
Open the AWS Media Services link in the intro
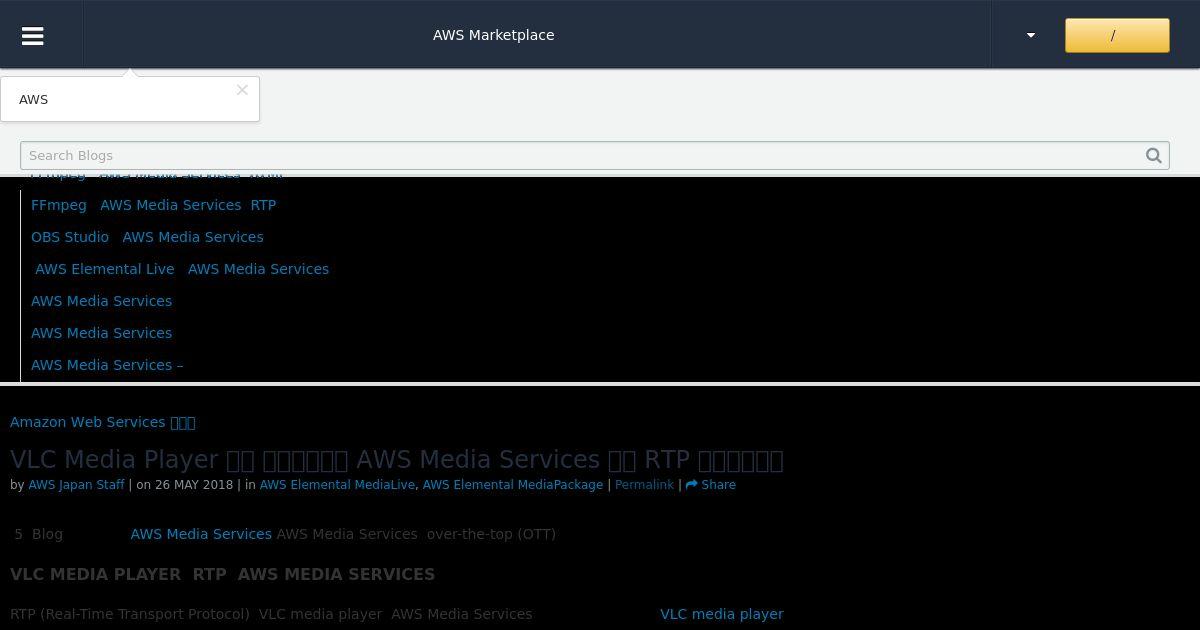(x=201, y=534)
